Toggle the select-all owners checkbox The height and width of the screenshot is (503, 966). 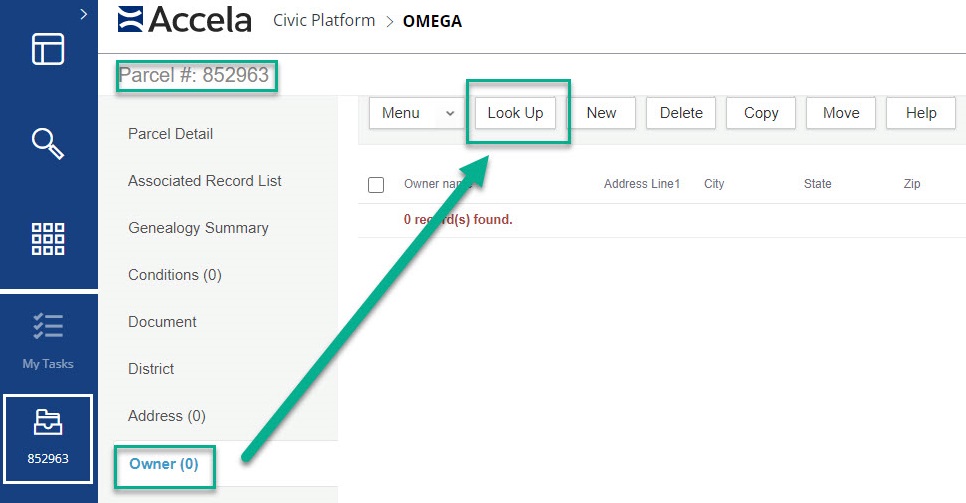coord(376,185)
